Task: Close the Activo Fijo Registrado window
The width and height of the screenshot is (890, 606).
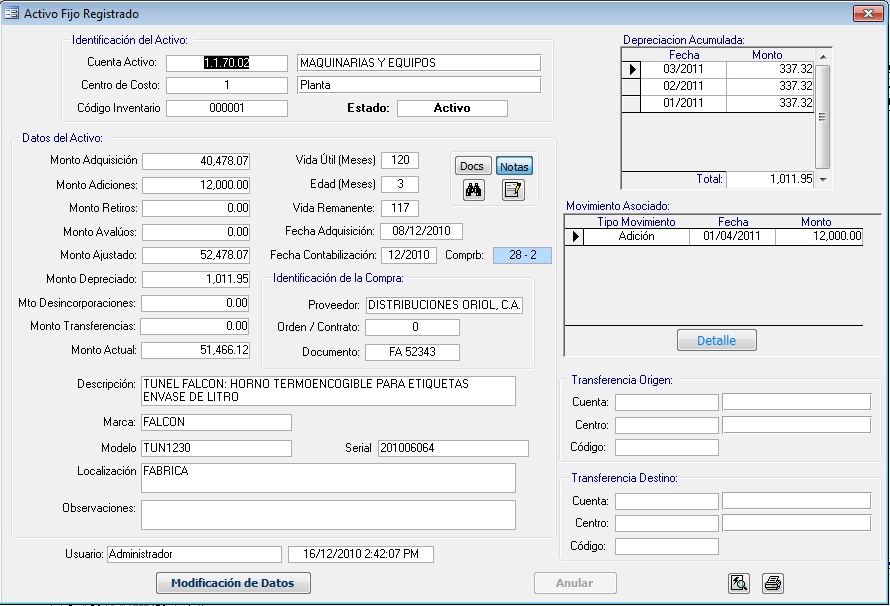Action: pyautogui.click(x=866, y=14)
